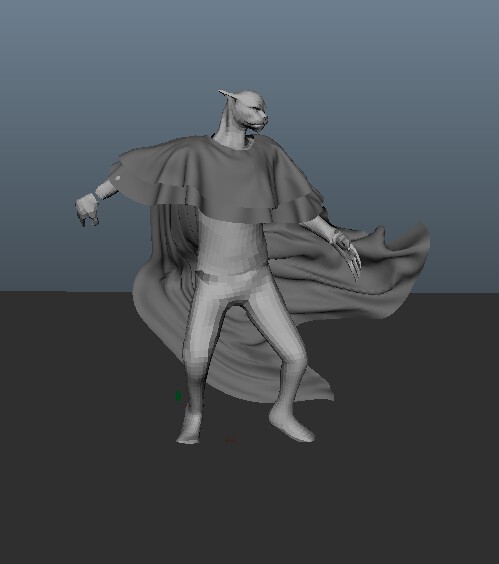Select the creature's head in the viewport

tap(252, 110)
